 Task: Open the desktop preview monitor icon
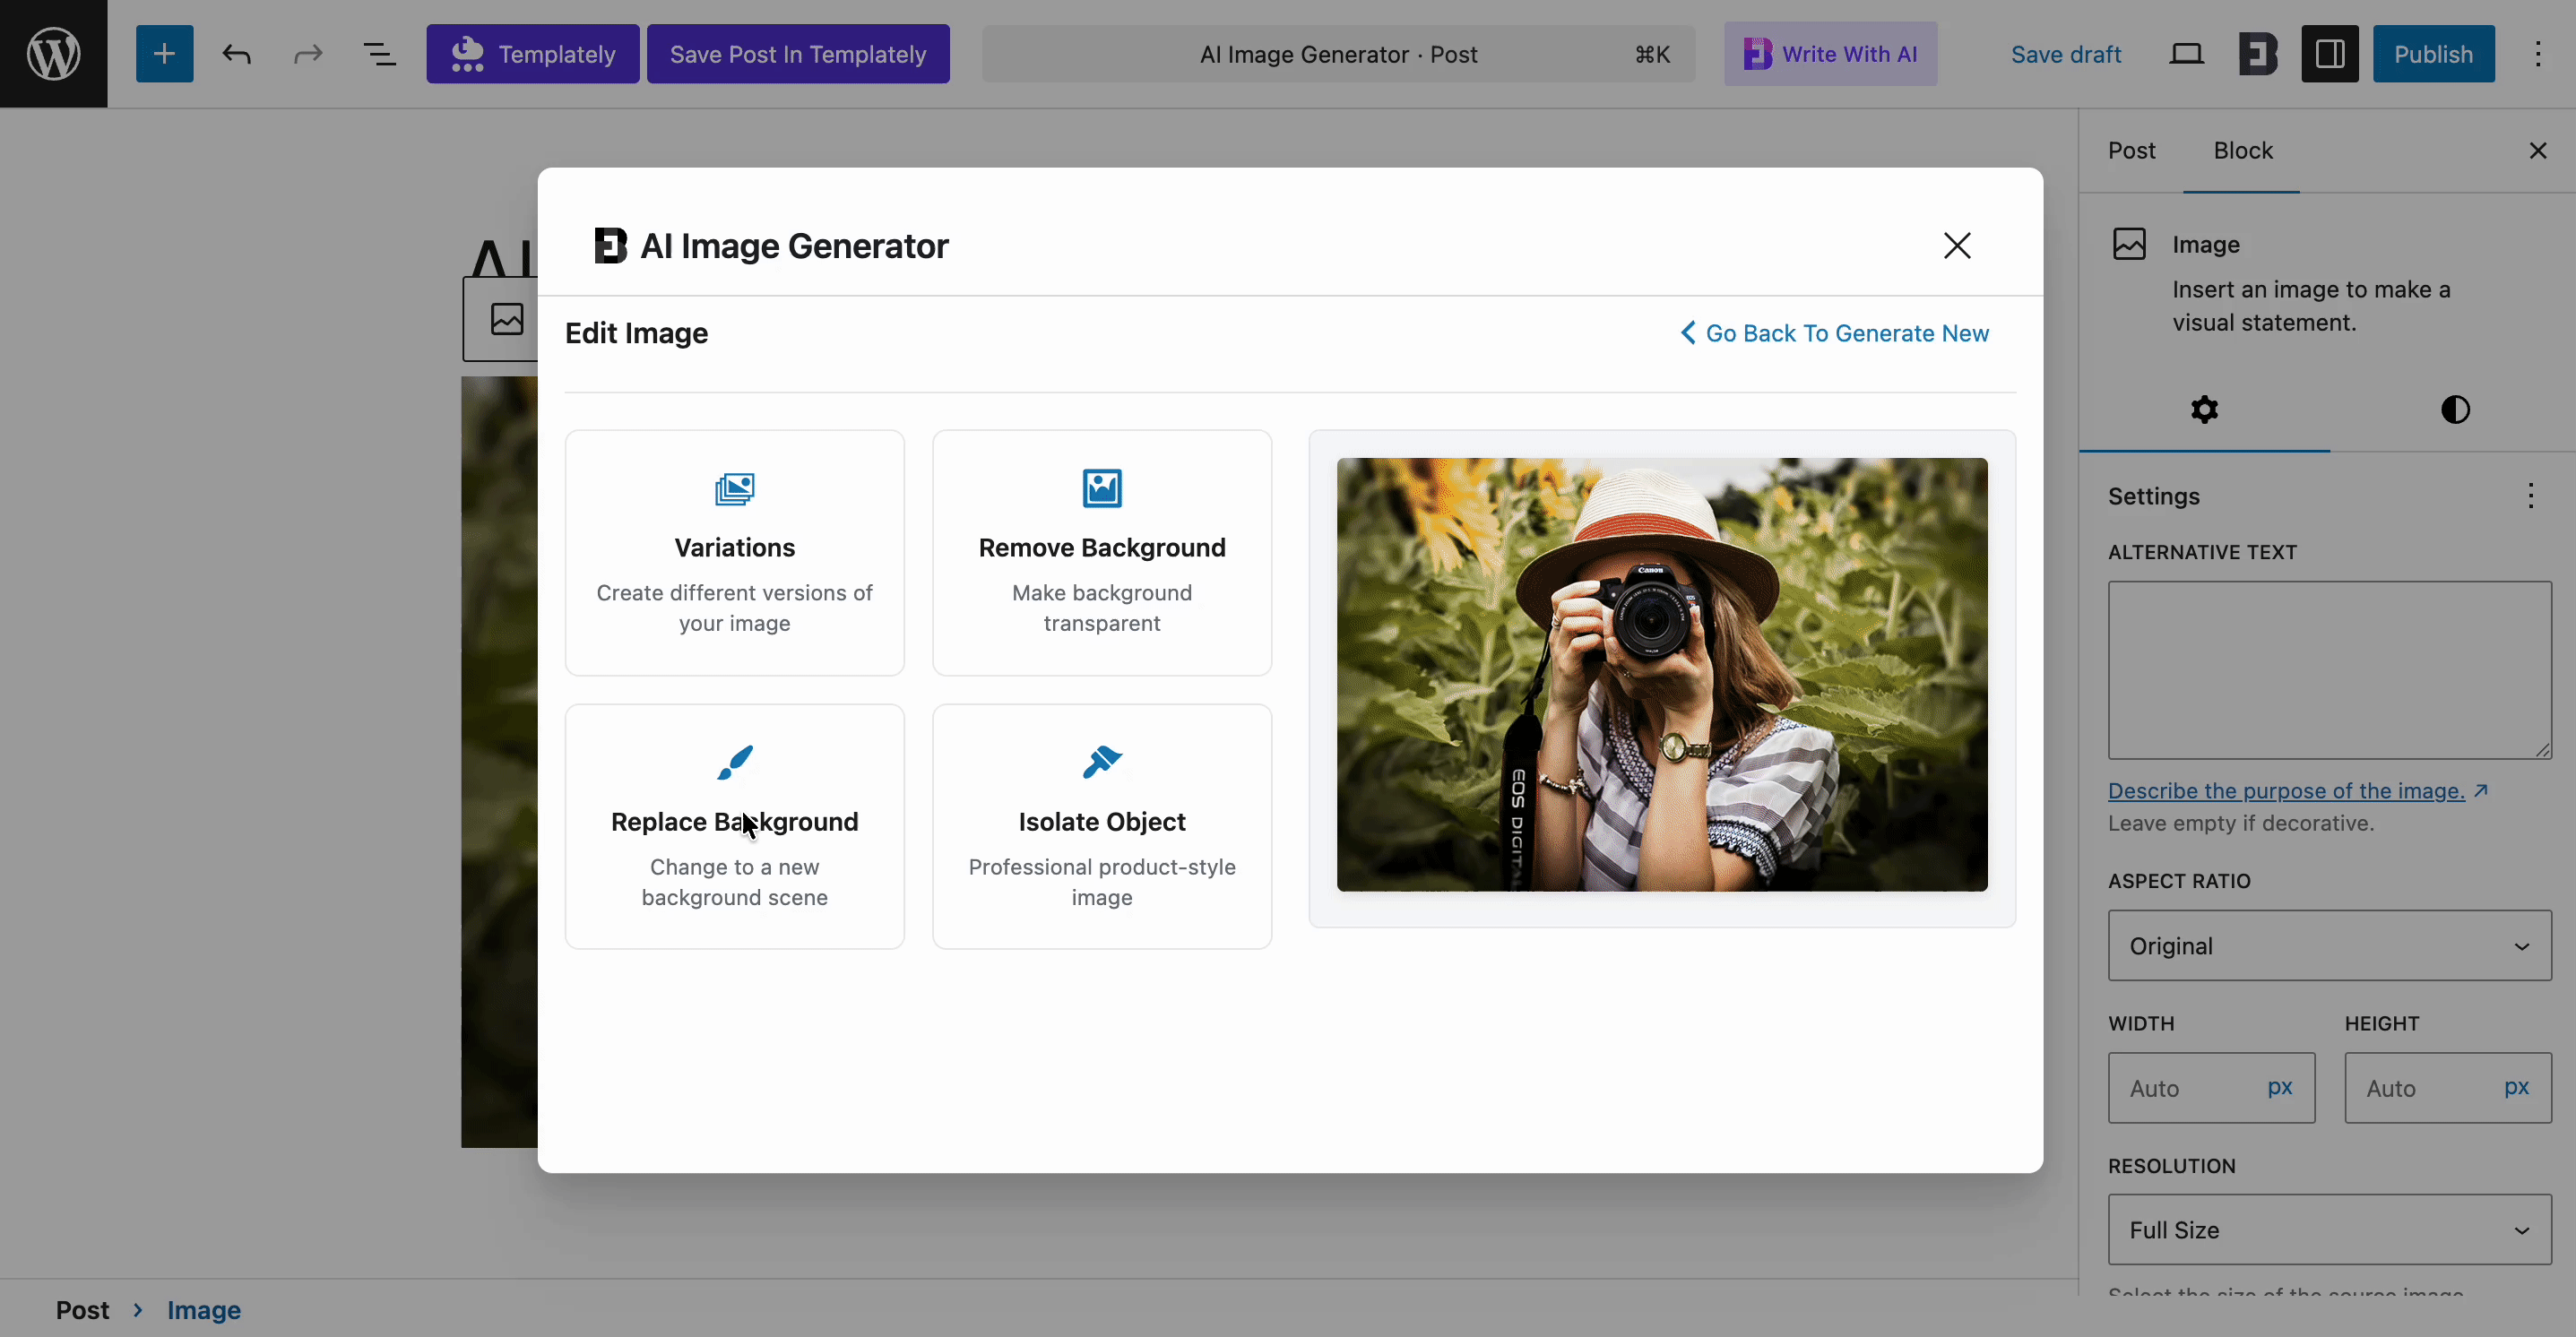[x=2187, y=54]
